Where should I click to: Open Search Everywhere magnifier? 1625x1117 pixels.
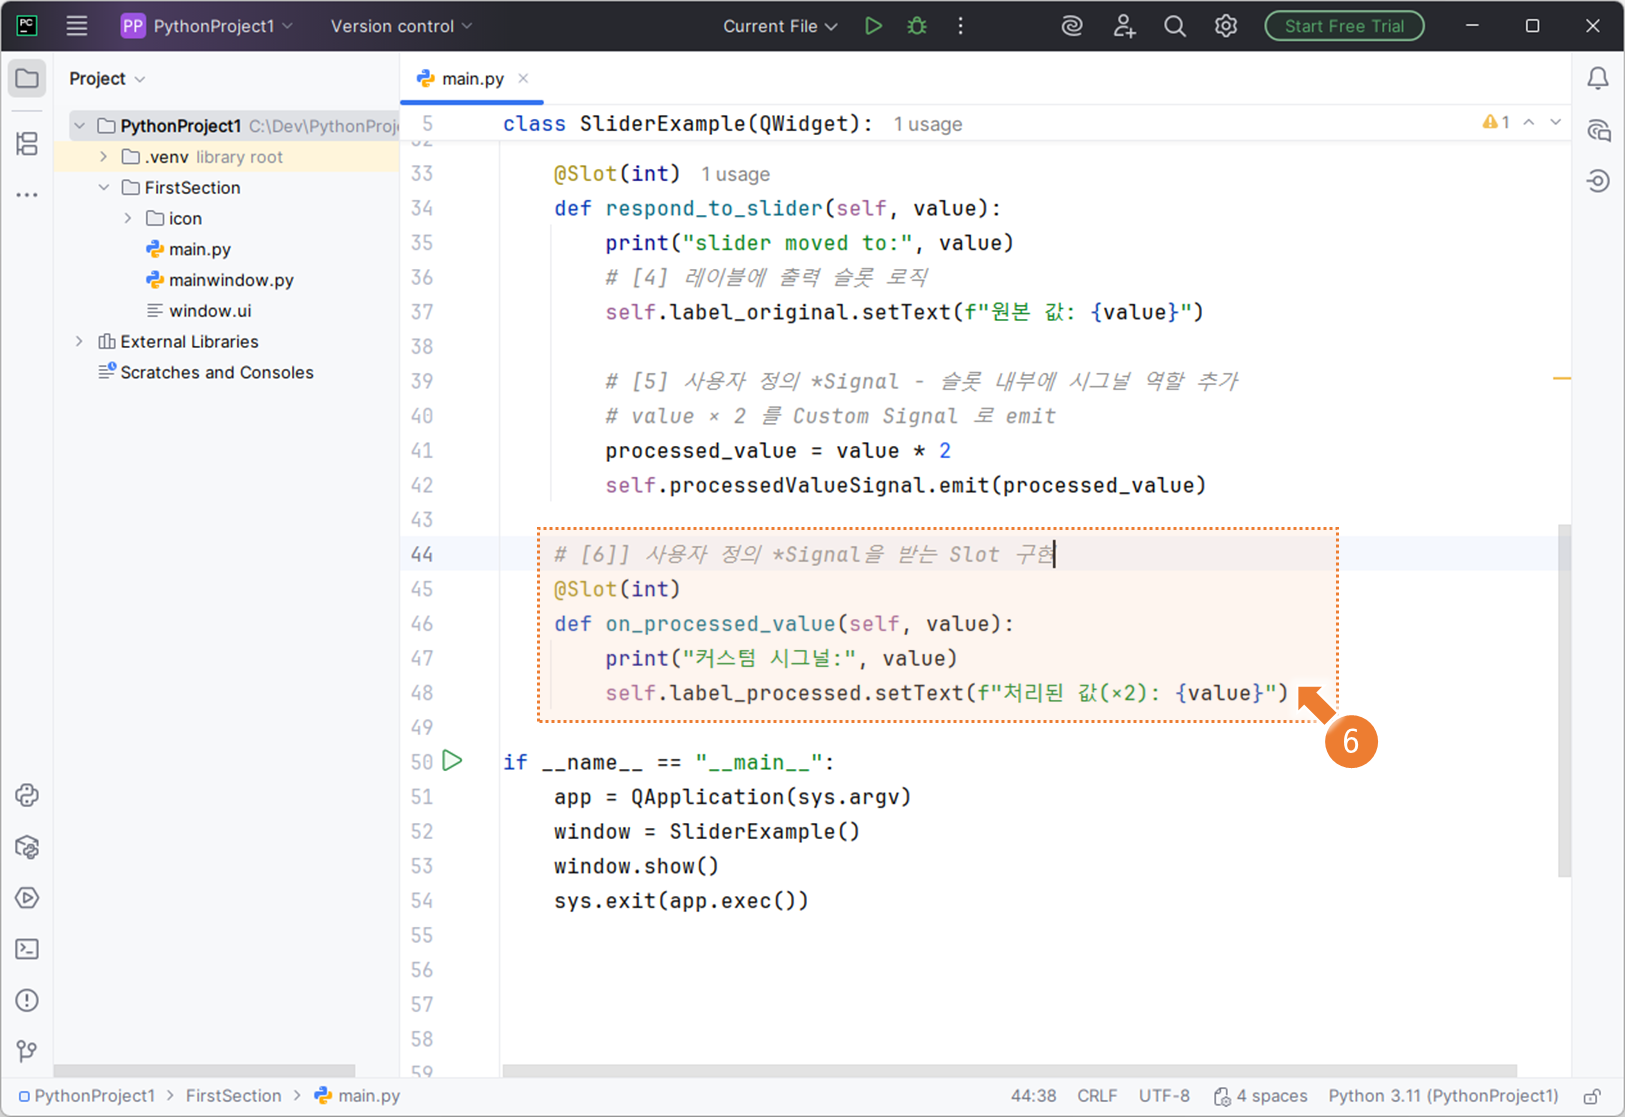[x=1175, y=26]
